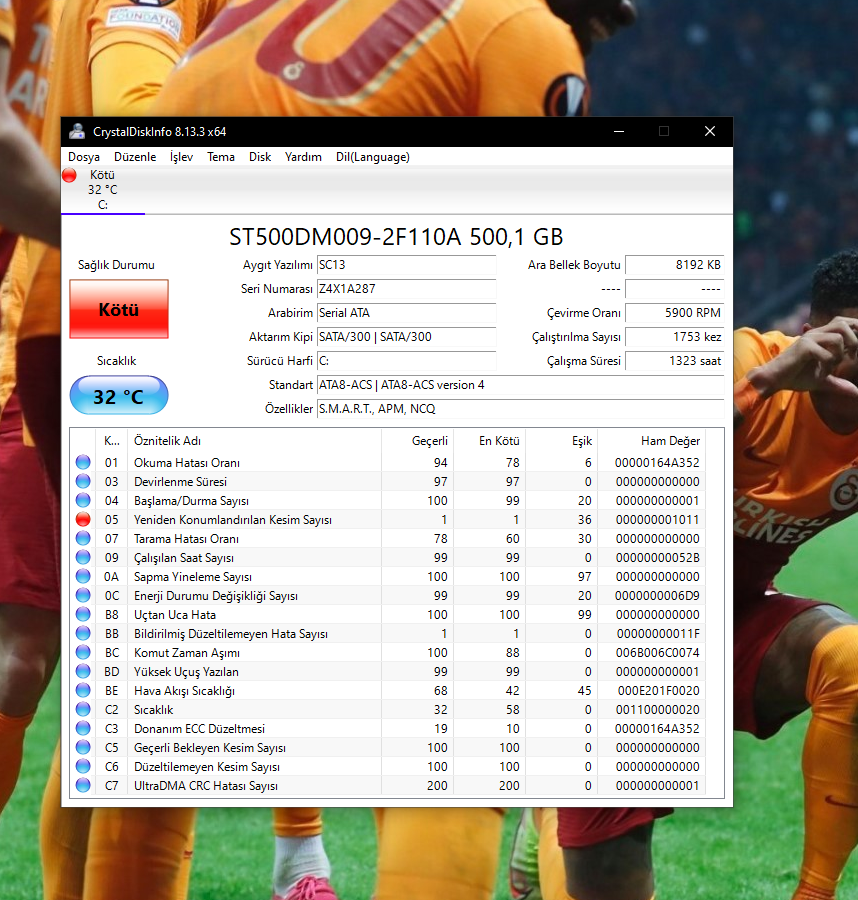This screenshot has width=858, height=900.
Task: Click the blue status icon for attribute B8
Action: coord(83,614)
